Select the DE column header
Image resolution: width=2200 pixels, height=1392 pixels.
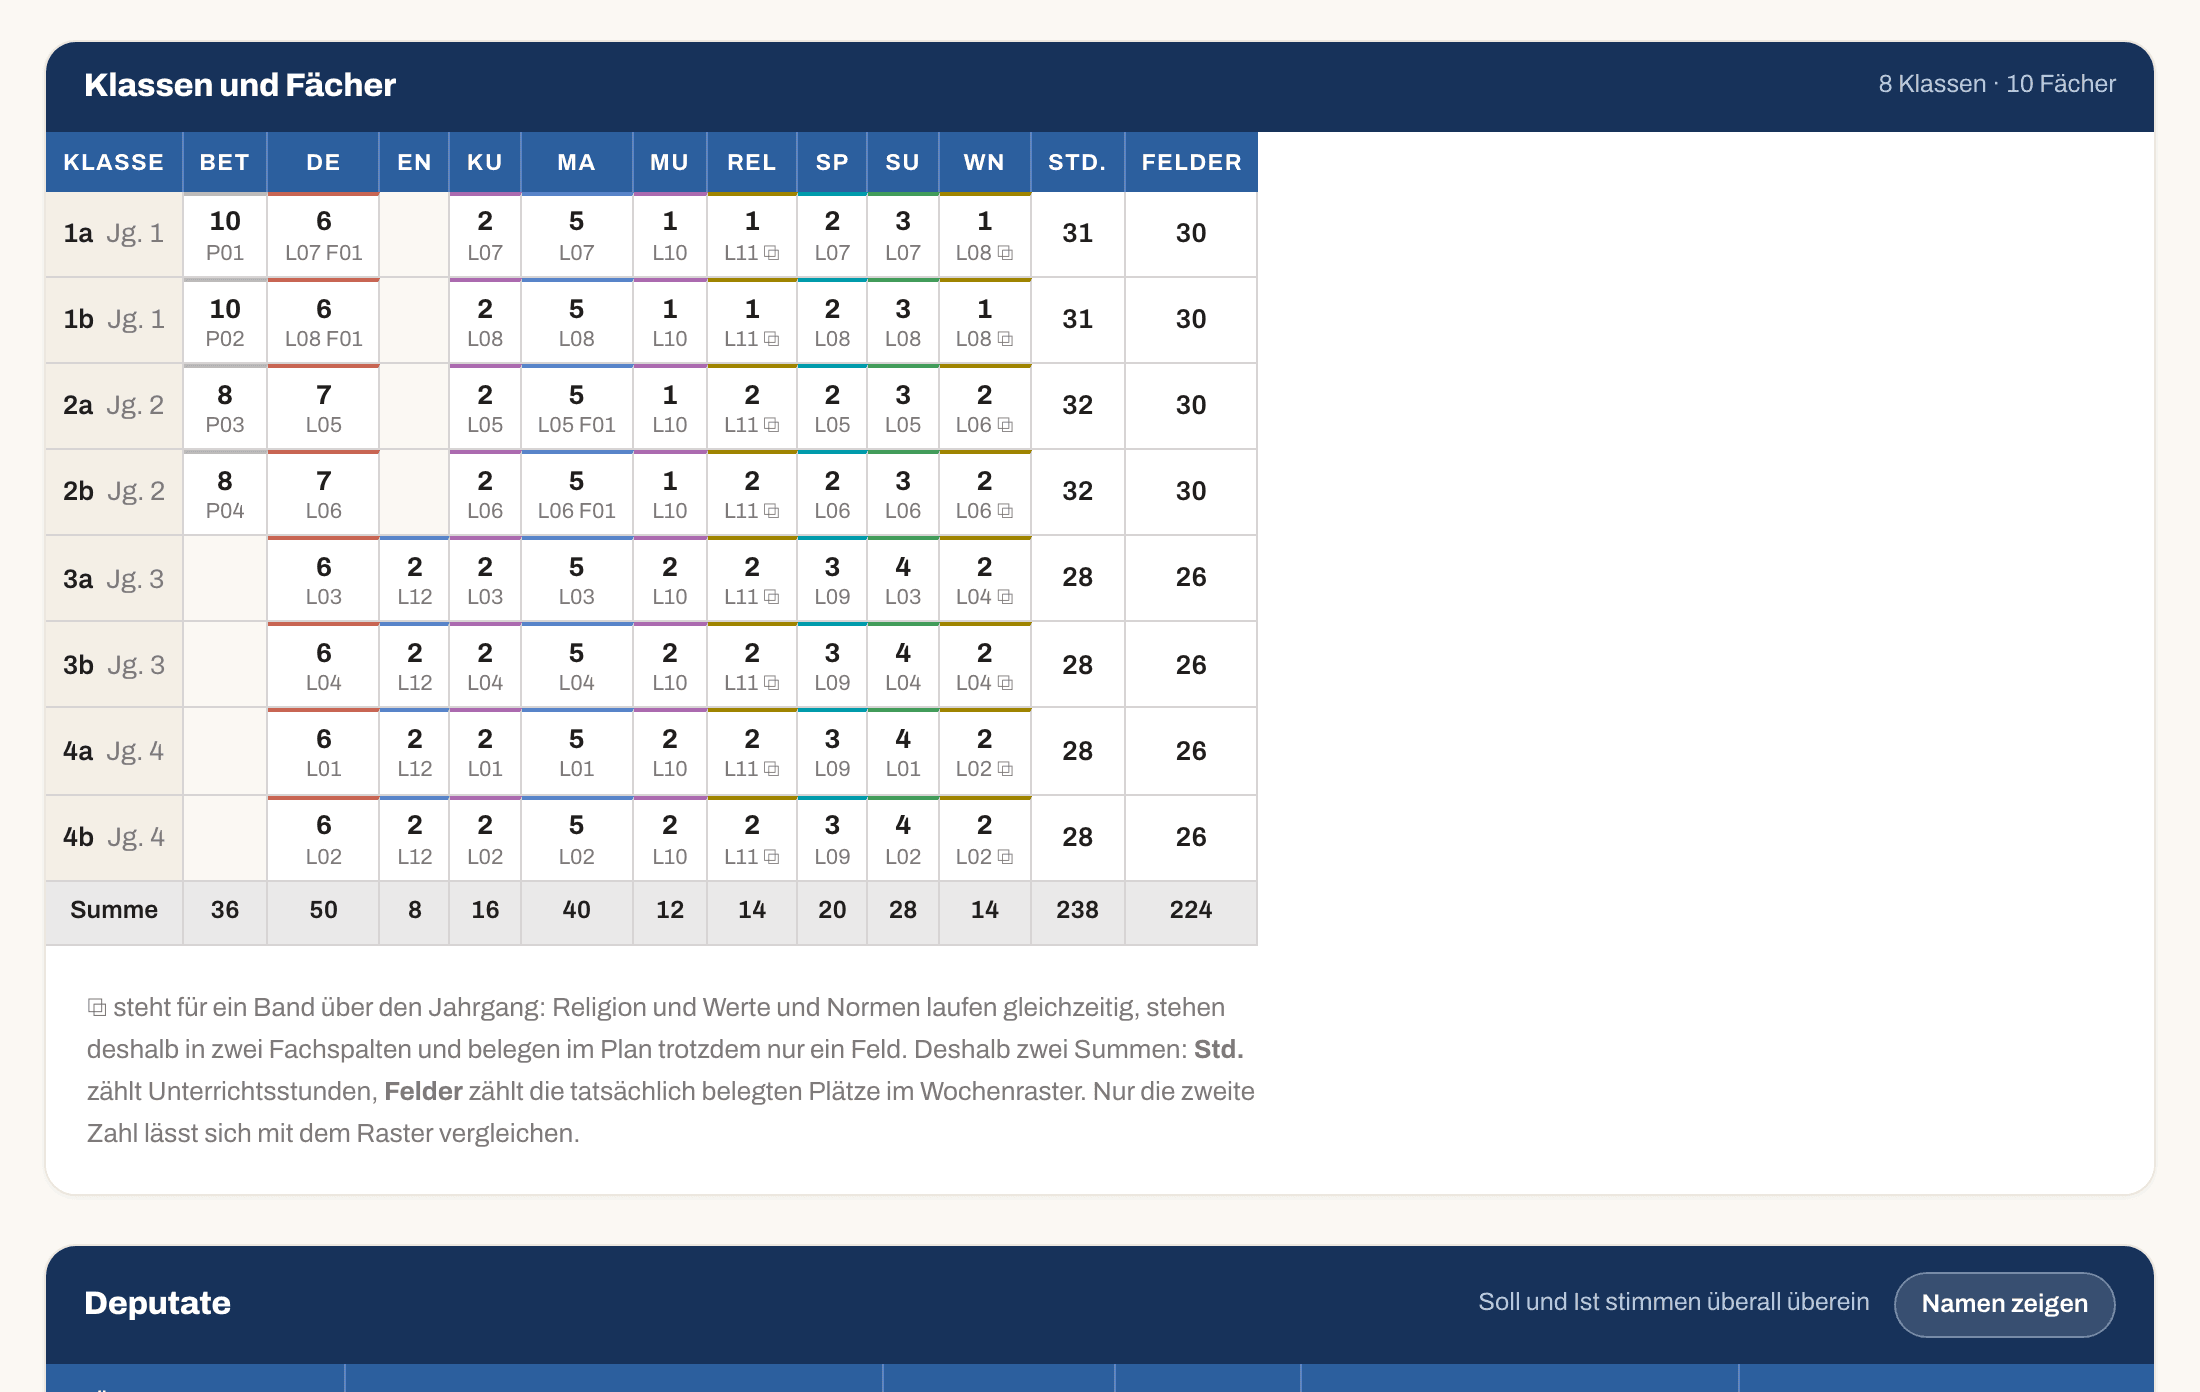pyautogui.click(x=323, y=162)
